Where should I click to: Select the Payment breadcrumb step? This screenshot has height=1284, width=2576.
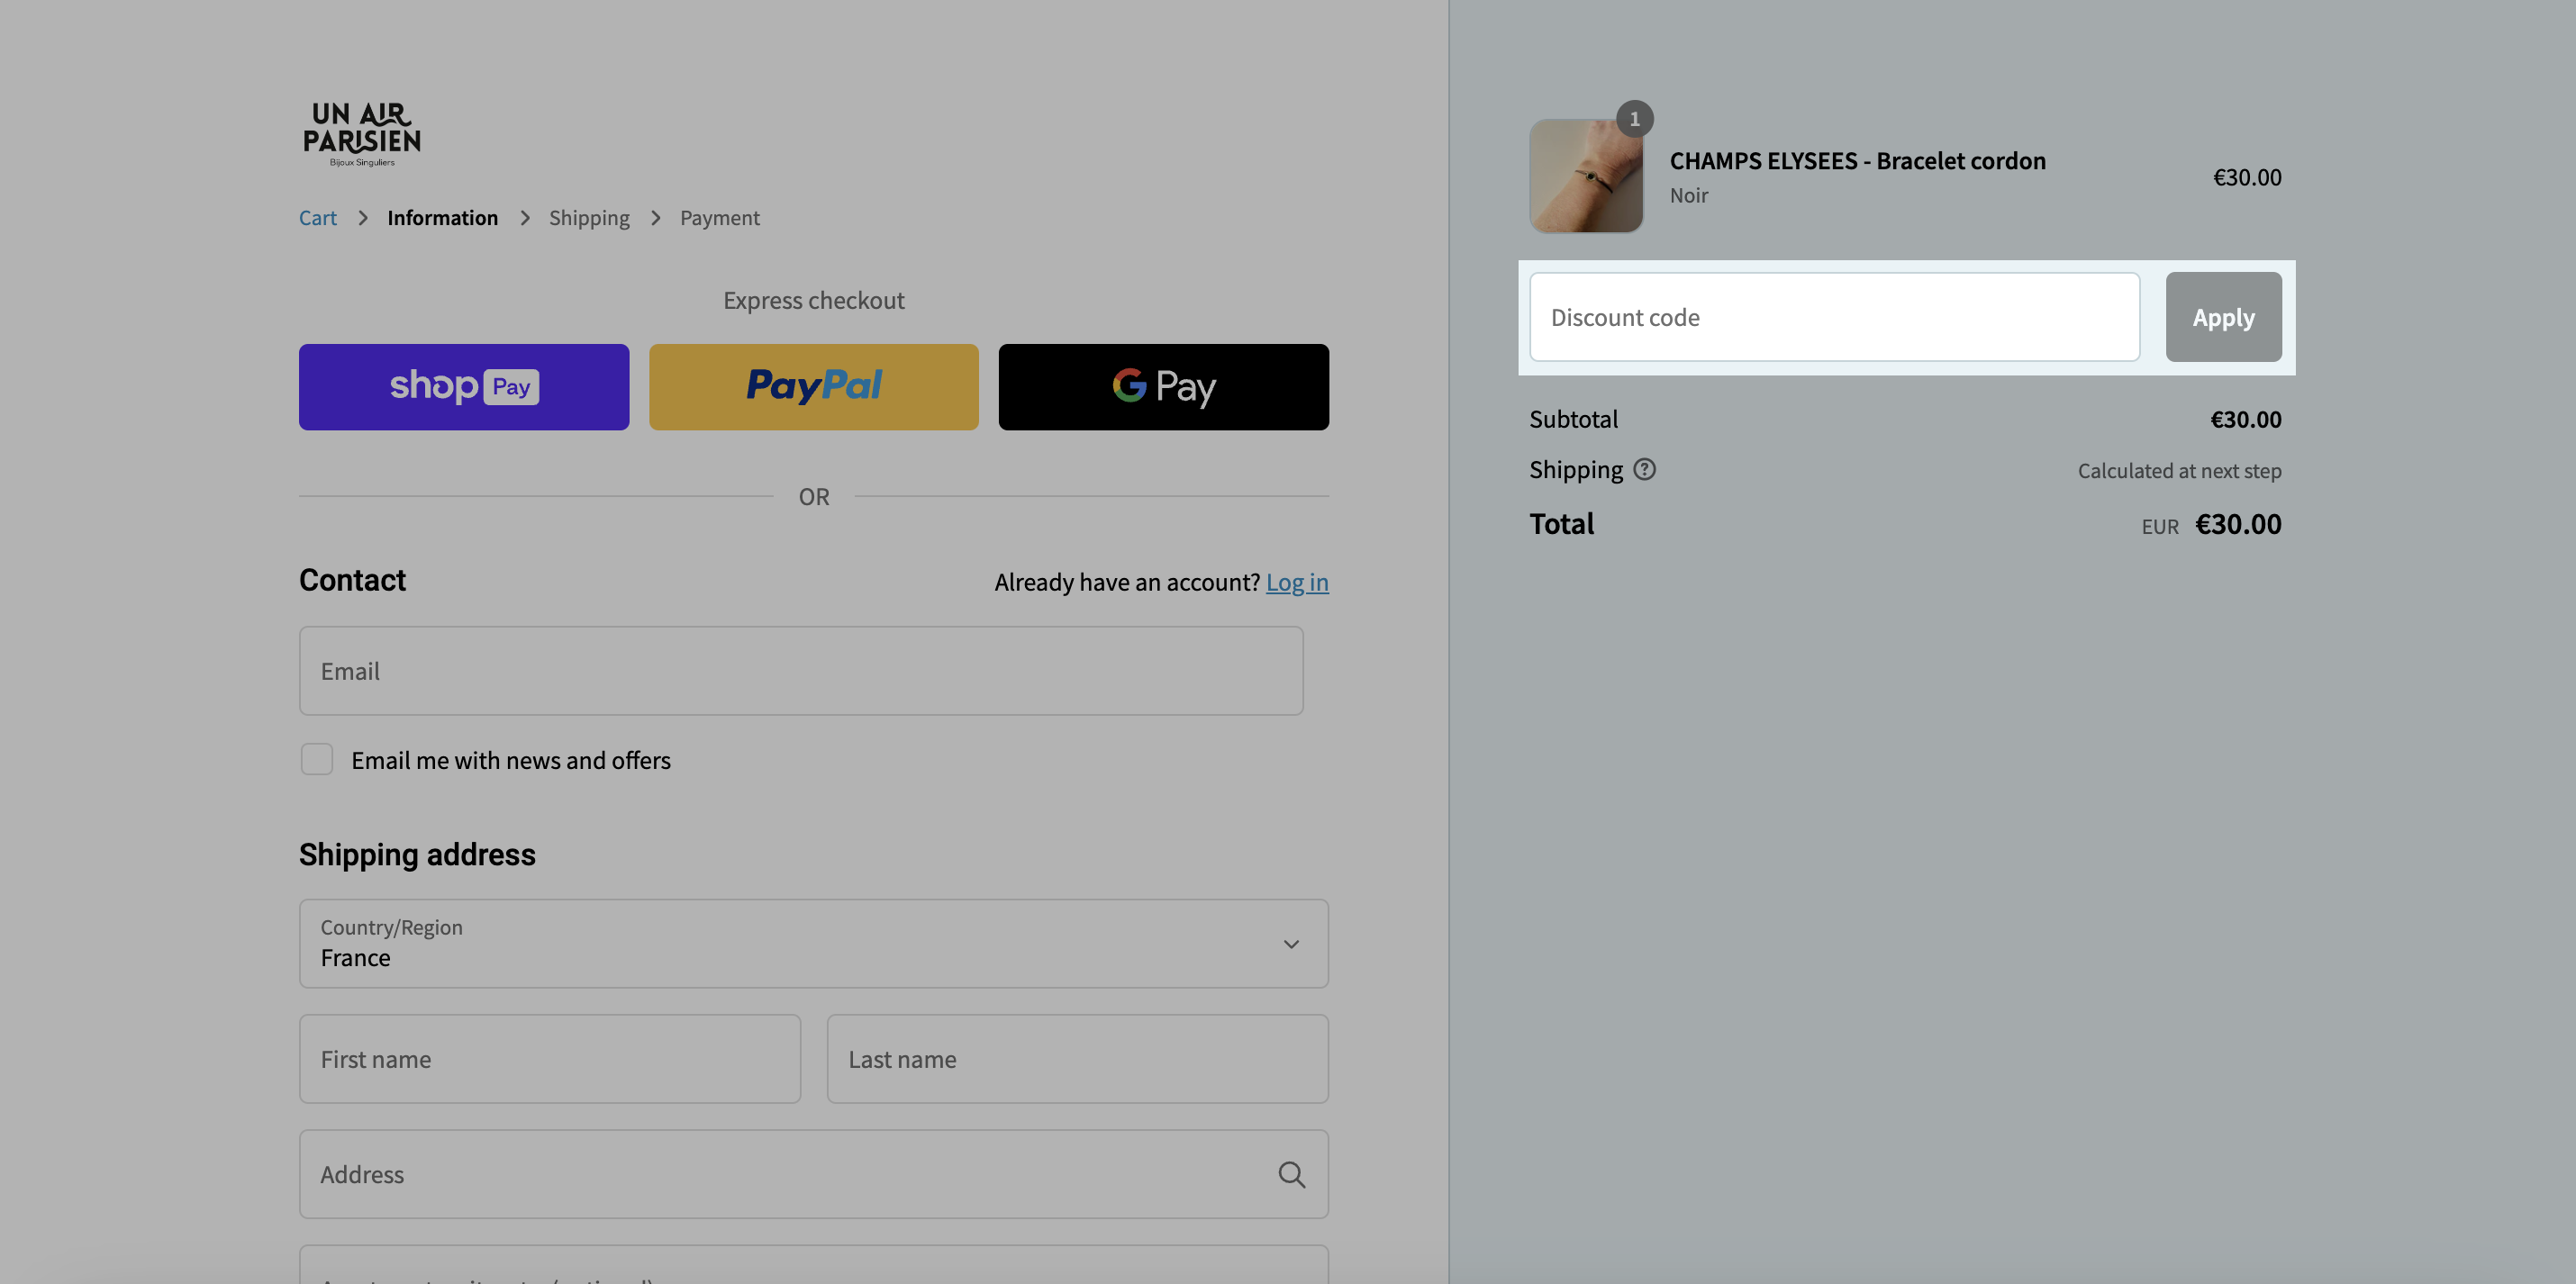719,218
